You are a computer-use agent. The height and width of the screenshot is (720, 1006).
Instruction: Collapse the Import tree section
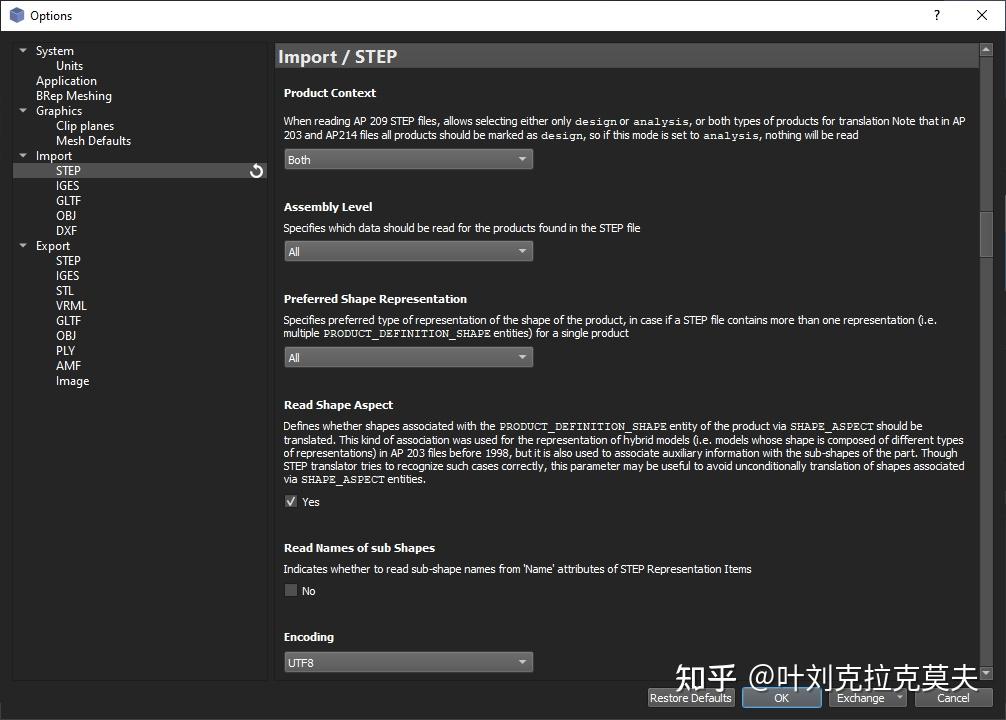tap(22, 155)
